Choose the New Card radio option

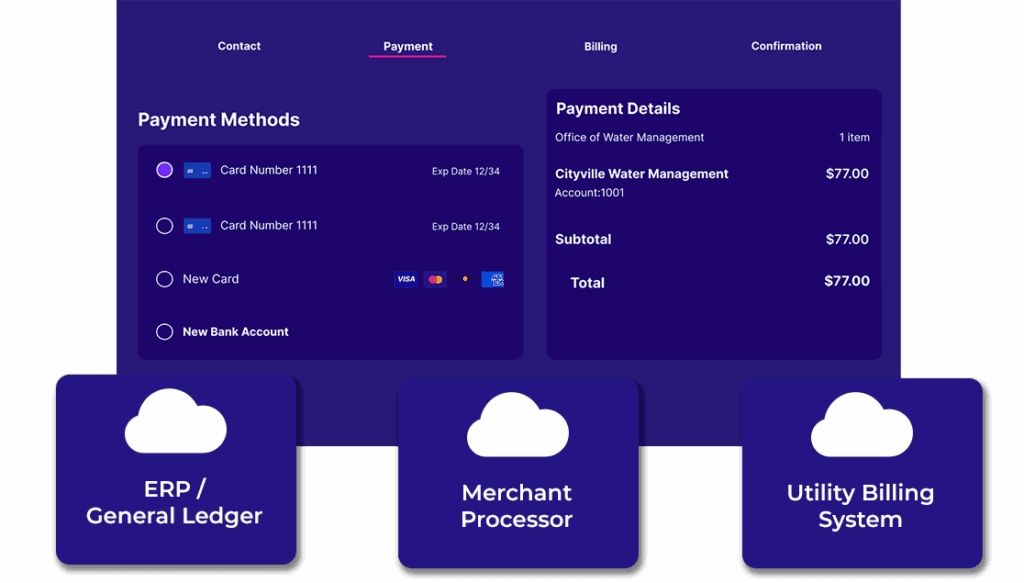tap(165, 279)
